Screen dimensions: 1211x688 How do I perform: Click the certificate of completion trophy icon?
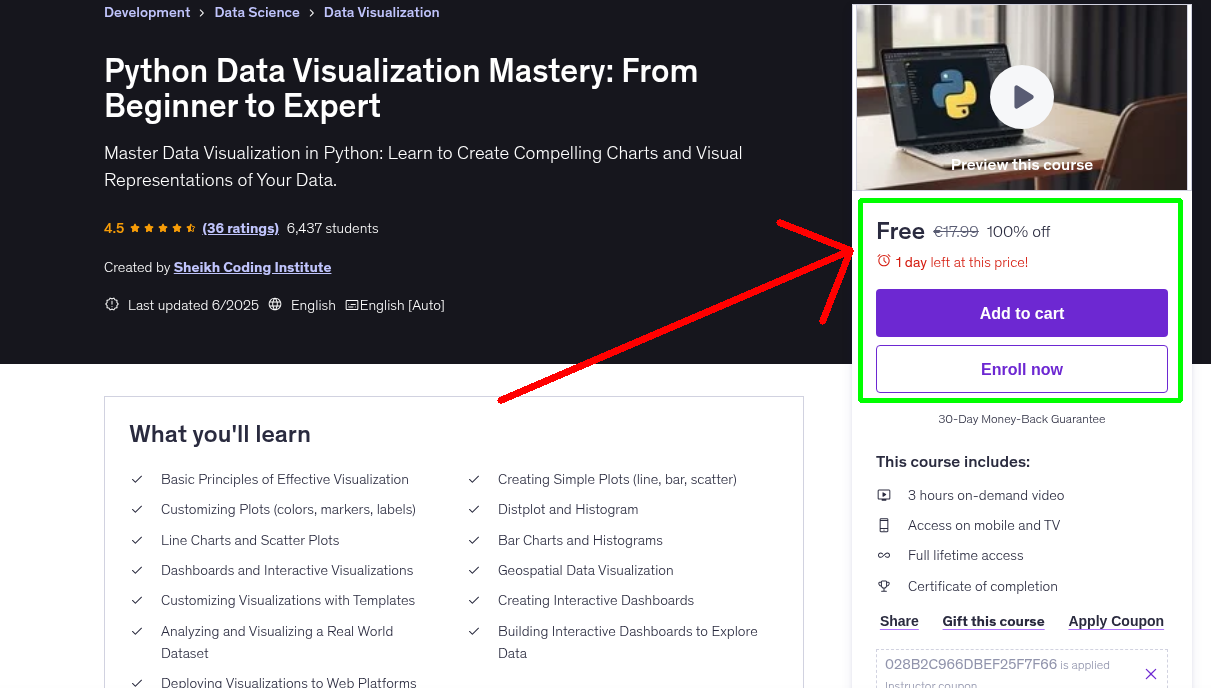884,586
